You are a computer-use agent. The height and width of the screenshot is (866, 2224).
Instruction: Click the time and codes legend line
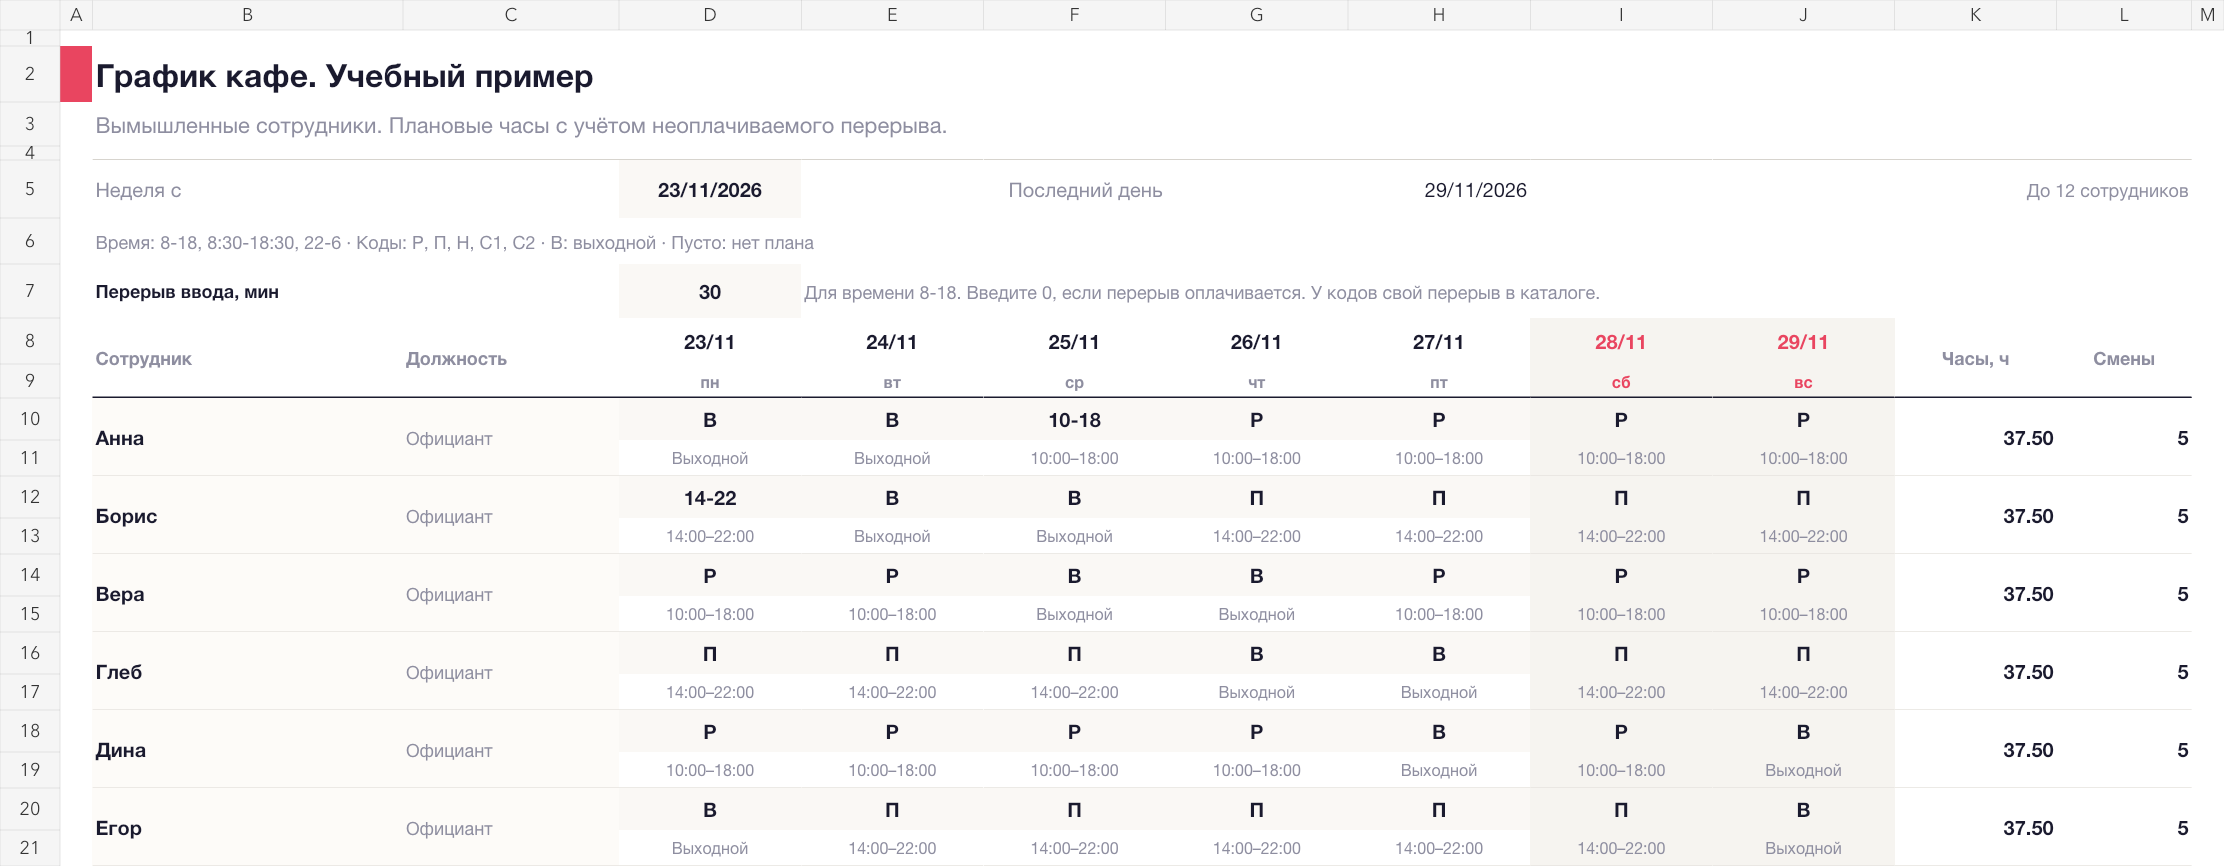tap(454, 243)
